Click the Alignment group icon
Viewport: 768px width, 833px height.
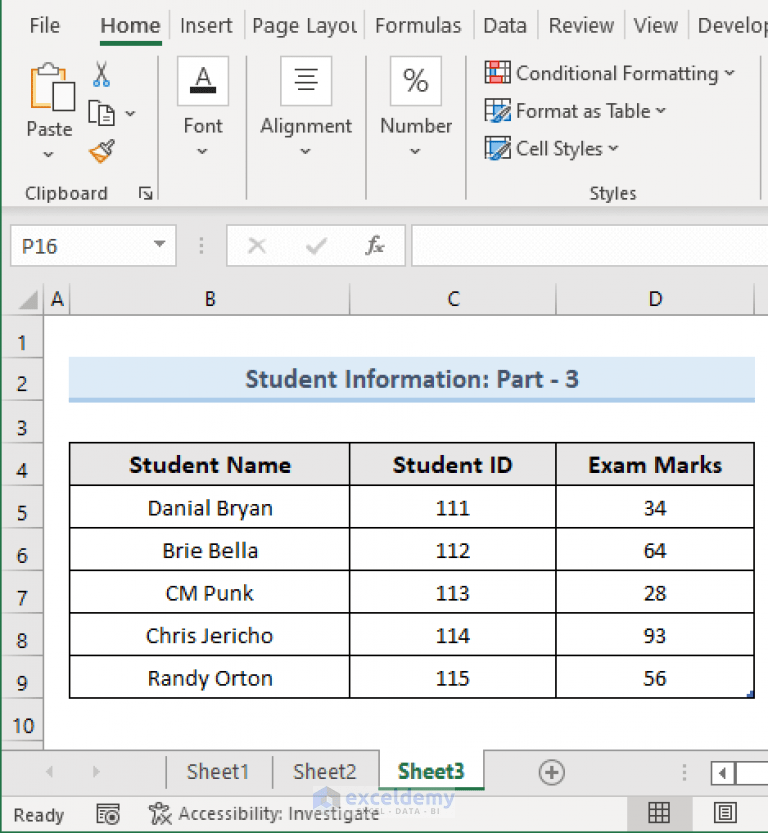tap(306, 81)
